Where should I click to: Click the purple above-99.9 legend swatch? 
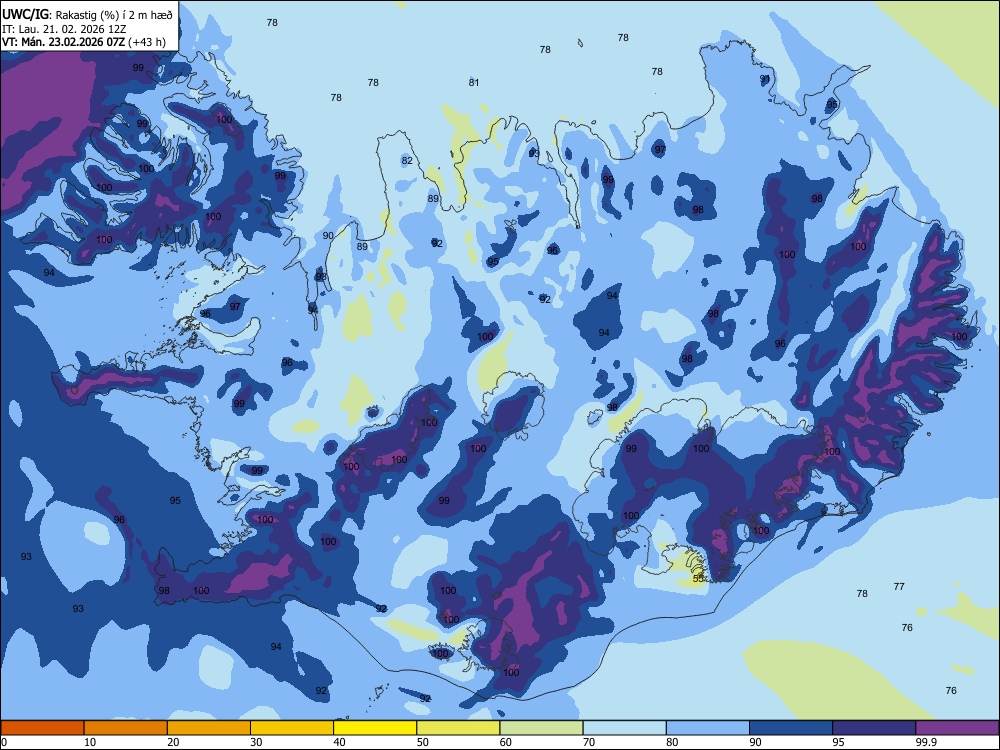957,728
